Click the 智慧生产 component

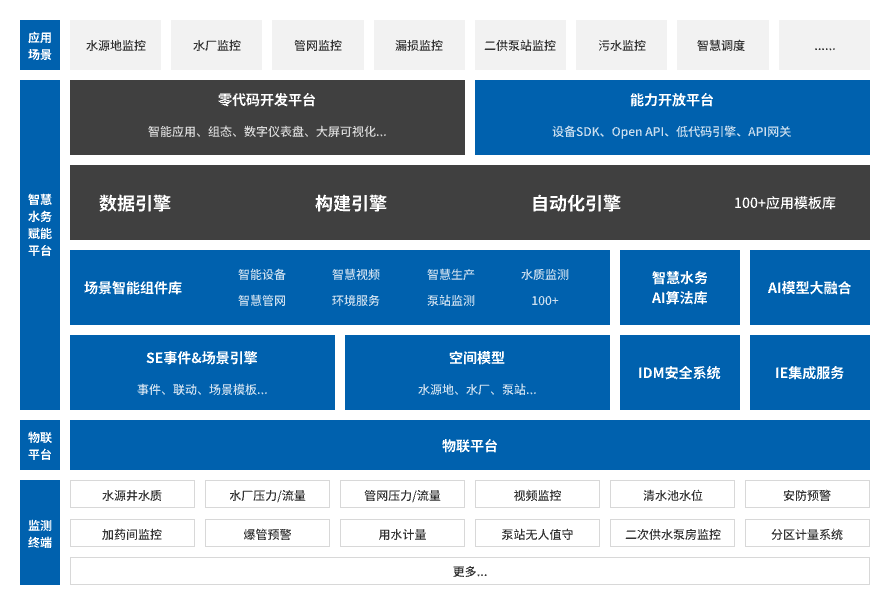[451, 275]
